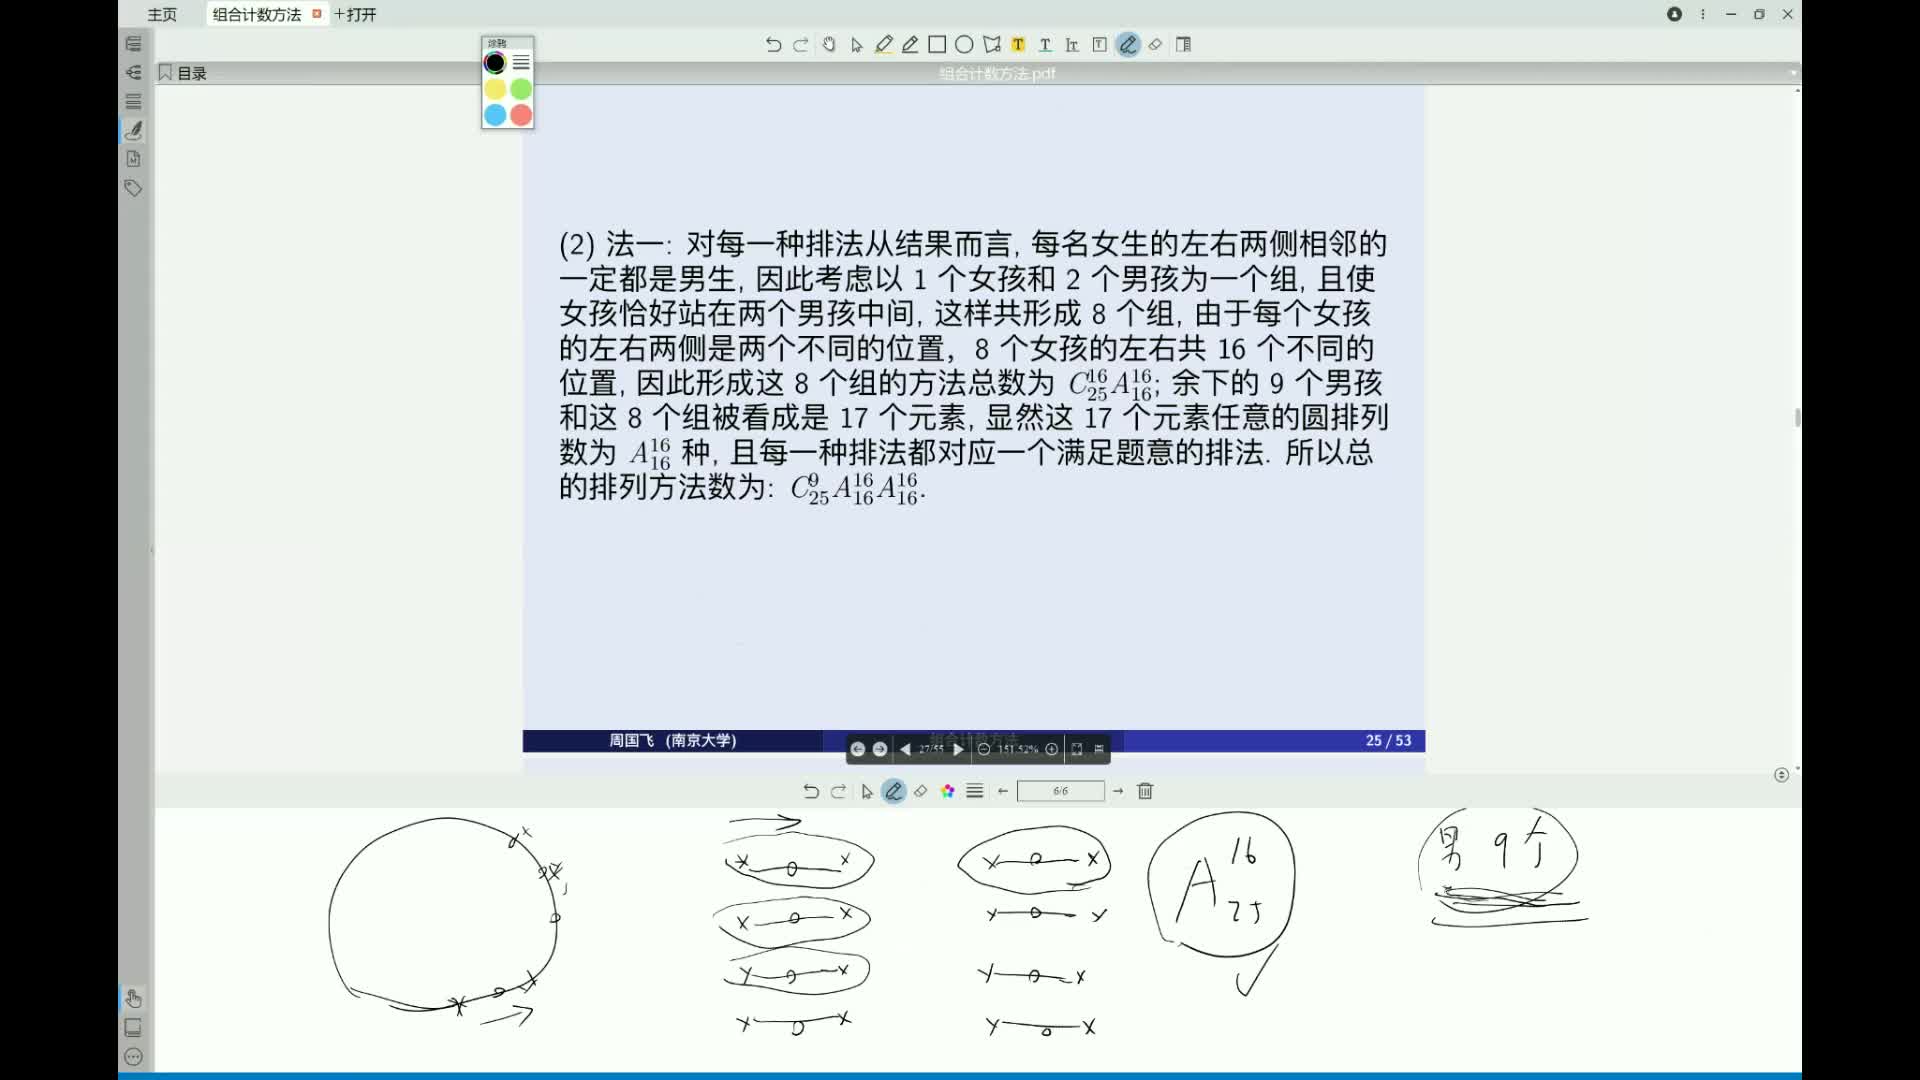
Task: Open the whiteboard color palette icon
Action: coord(947,791)
